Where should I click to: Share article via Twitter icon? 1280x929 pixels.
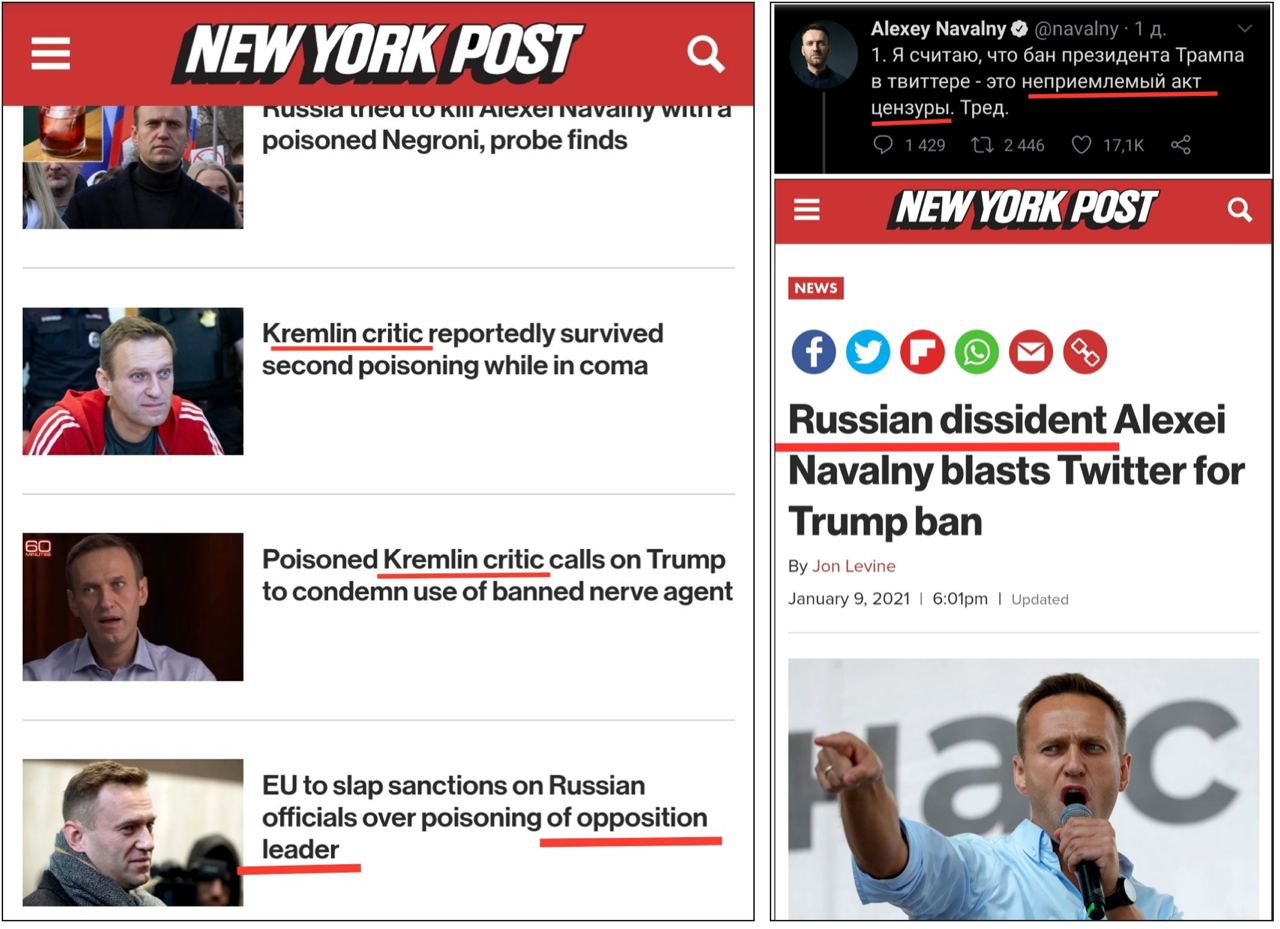pos(868,352)
